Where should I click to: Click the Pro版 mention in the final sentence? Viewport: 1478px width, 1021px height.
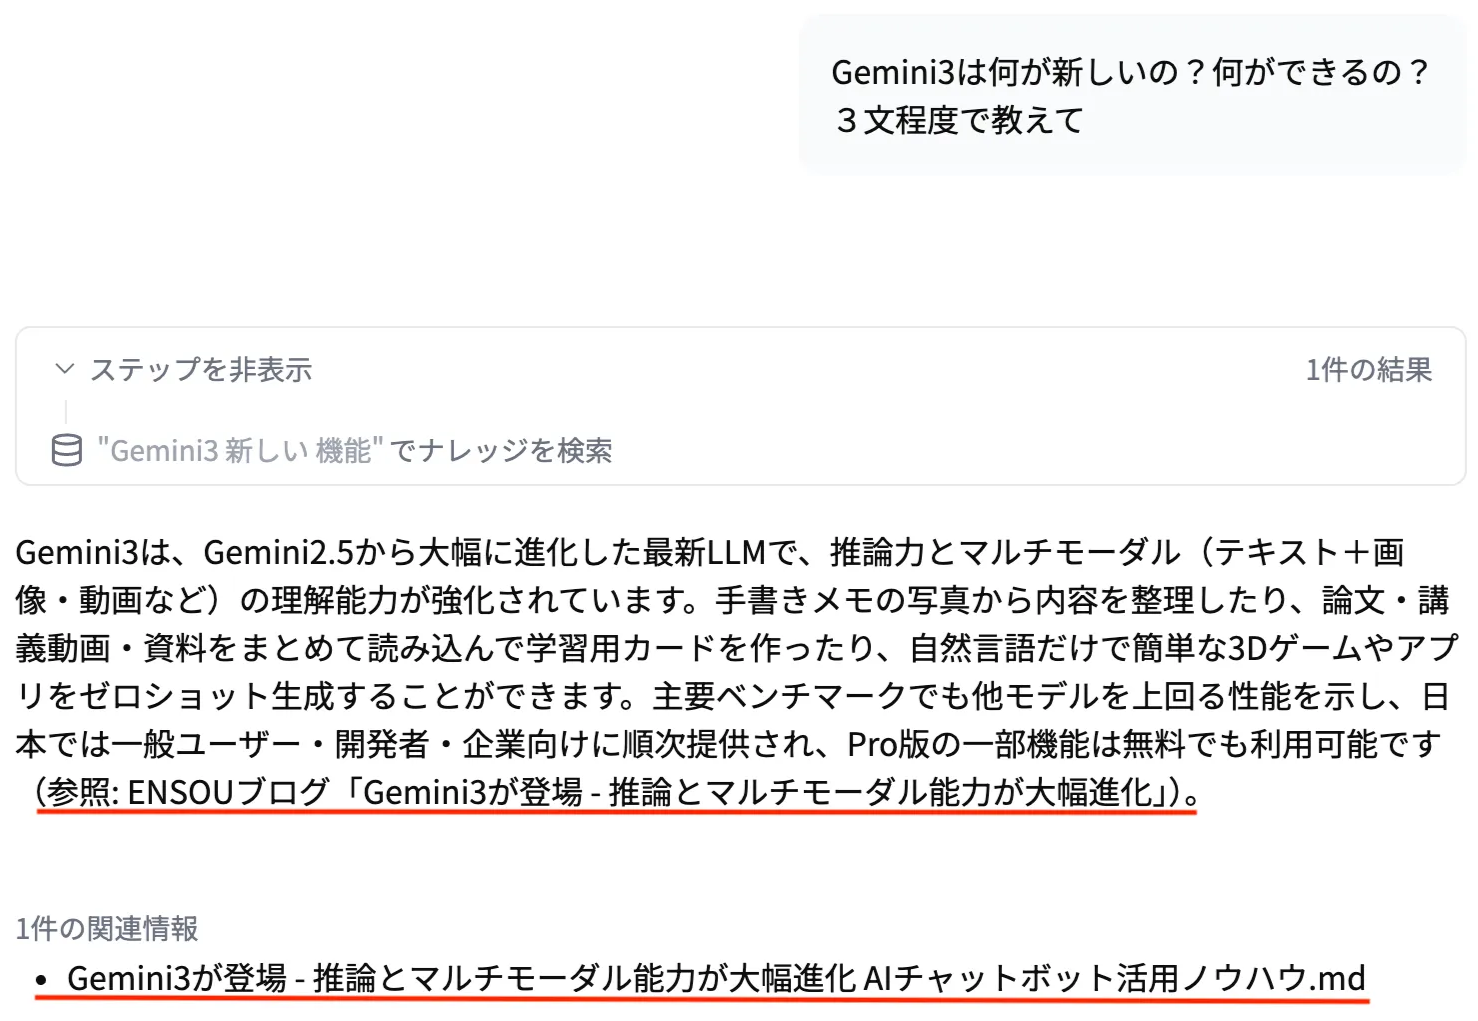(890, 744)
